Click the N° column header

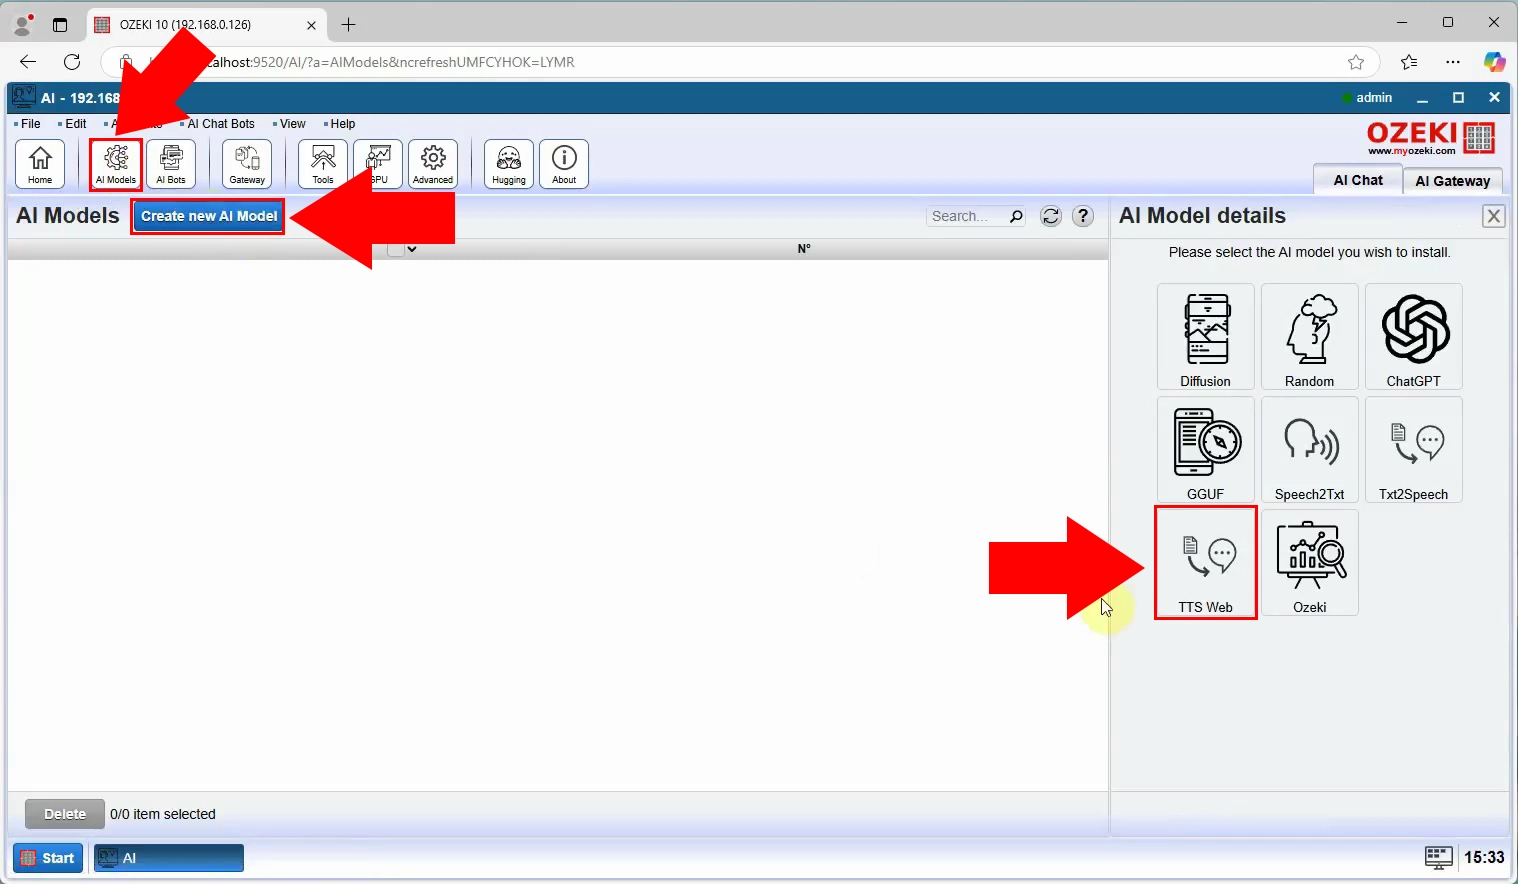(804, 249)
